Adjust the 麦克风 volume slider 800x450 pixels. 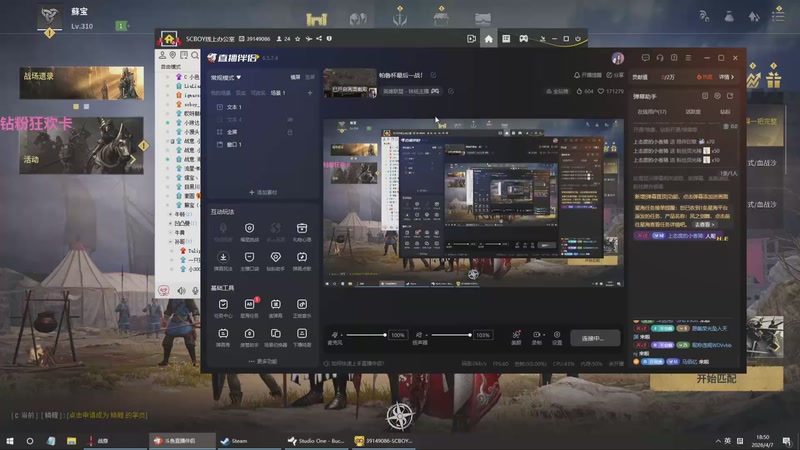point(366,335)
